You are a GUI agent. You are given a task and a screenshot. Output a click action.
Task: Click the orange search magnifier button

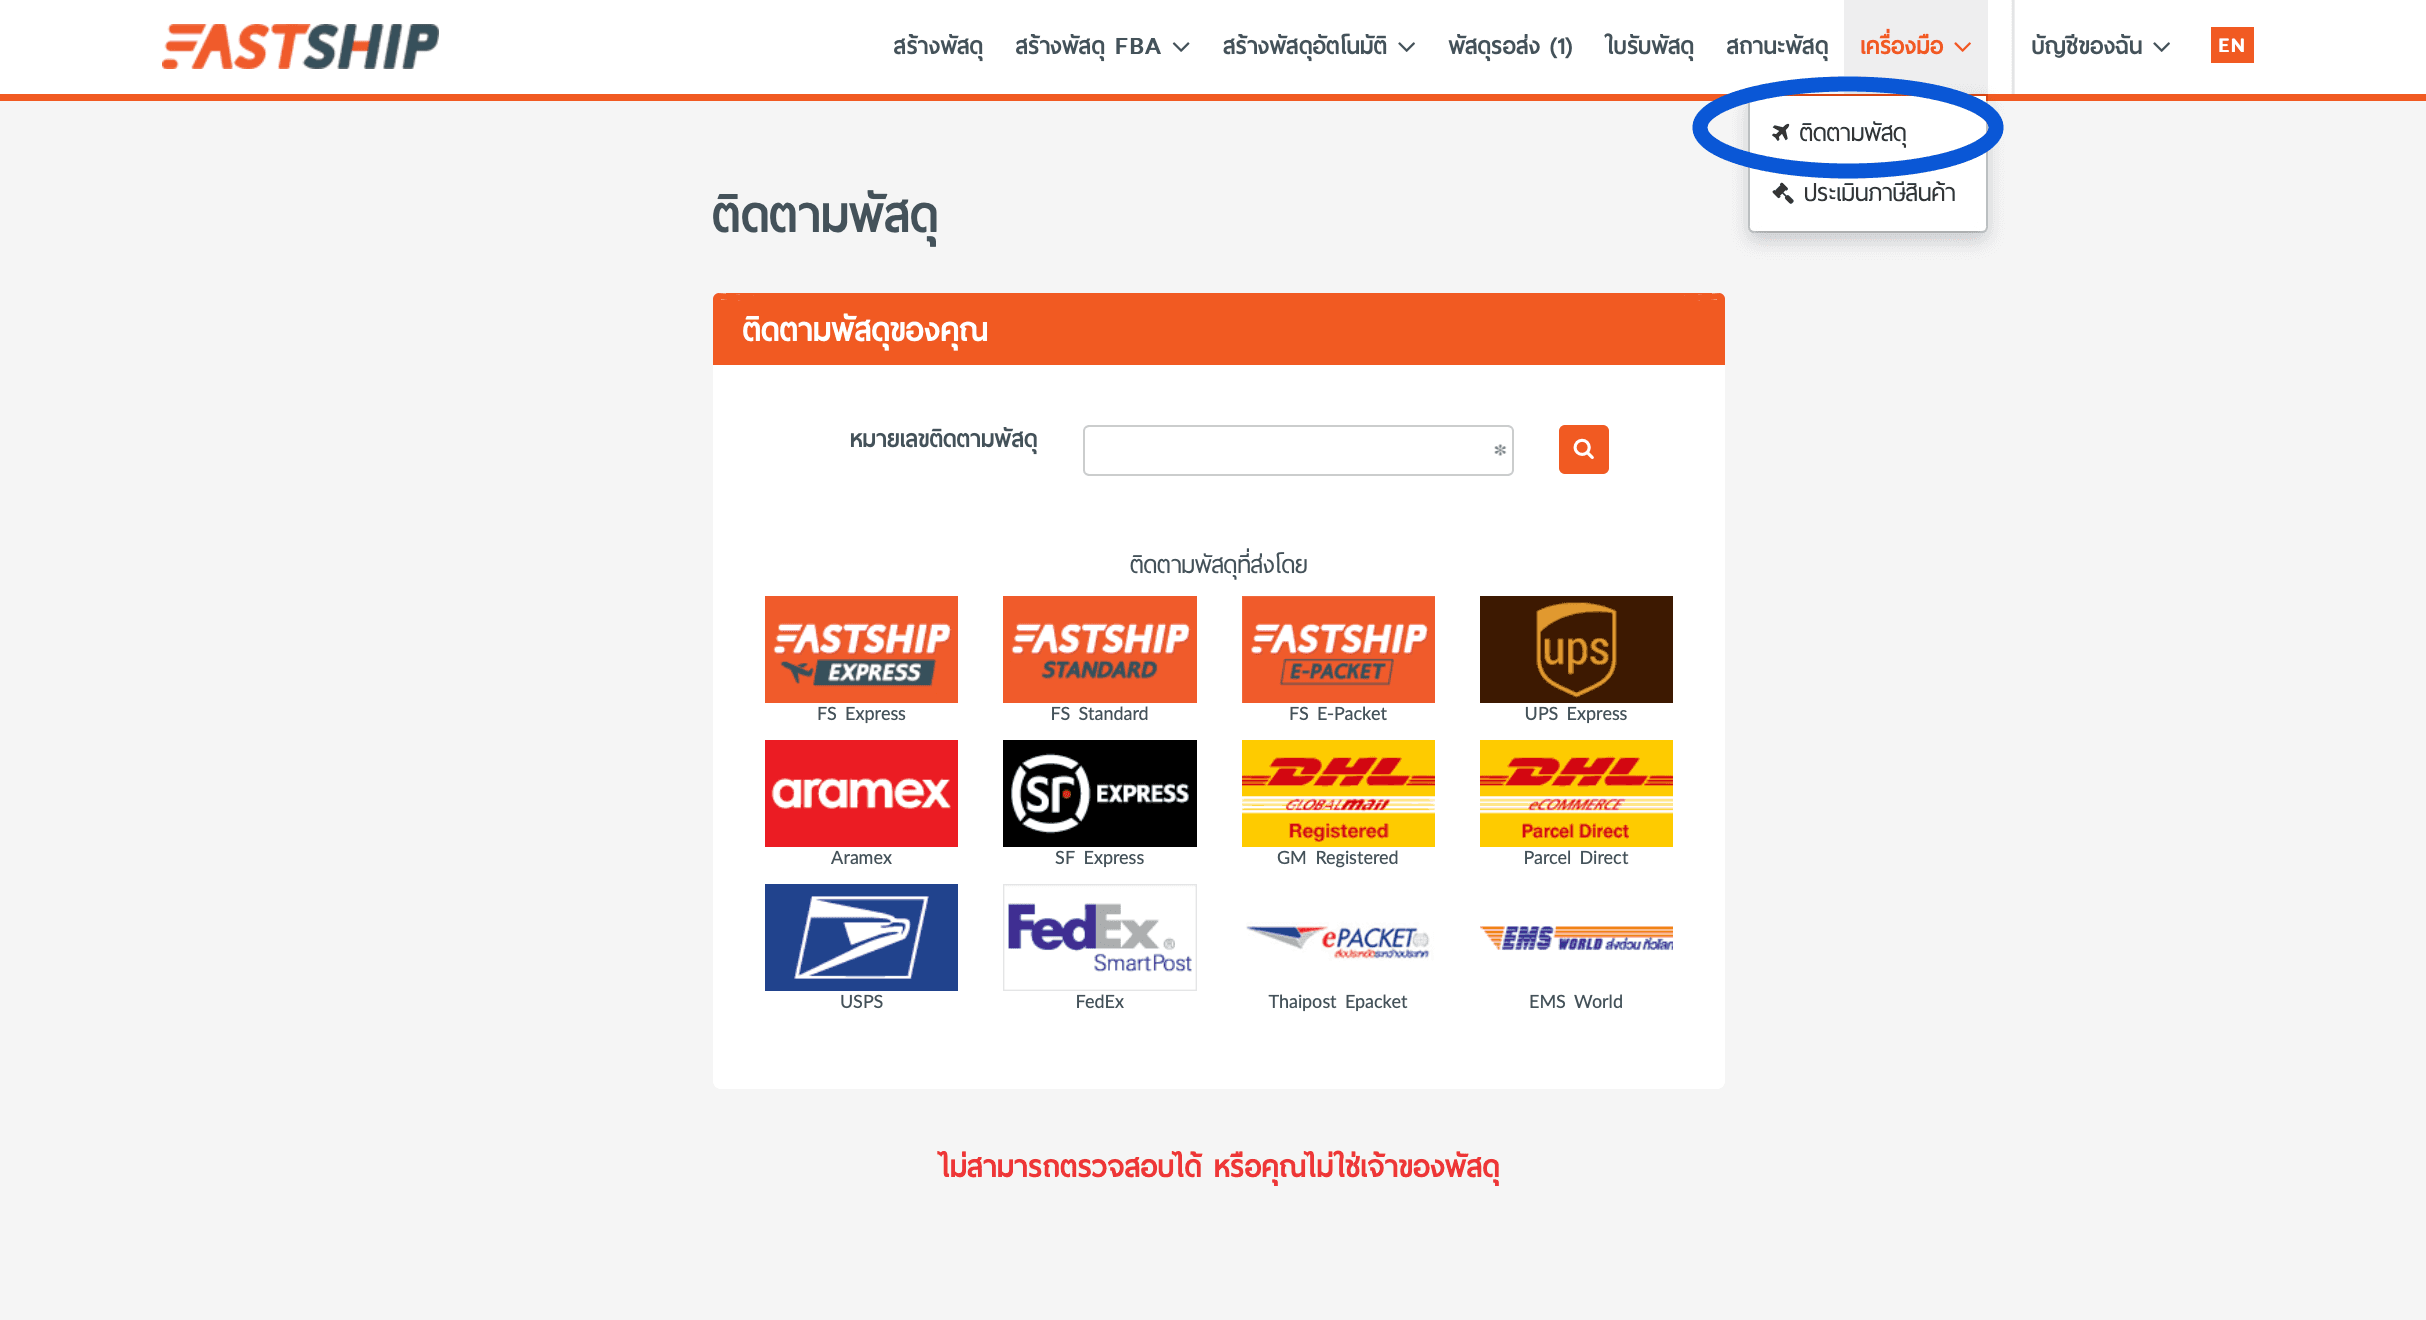tap(1583, 449)
